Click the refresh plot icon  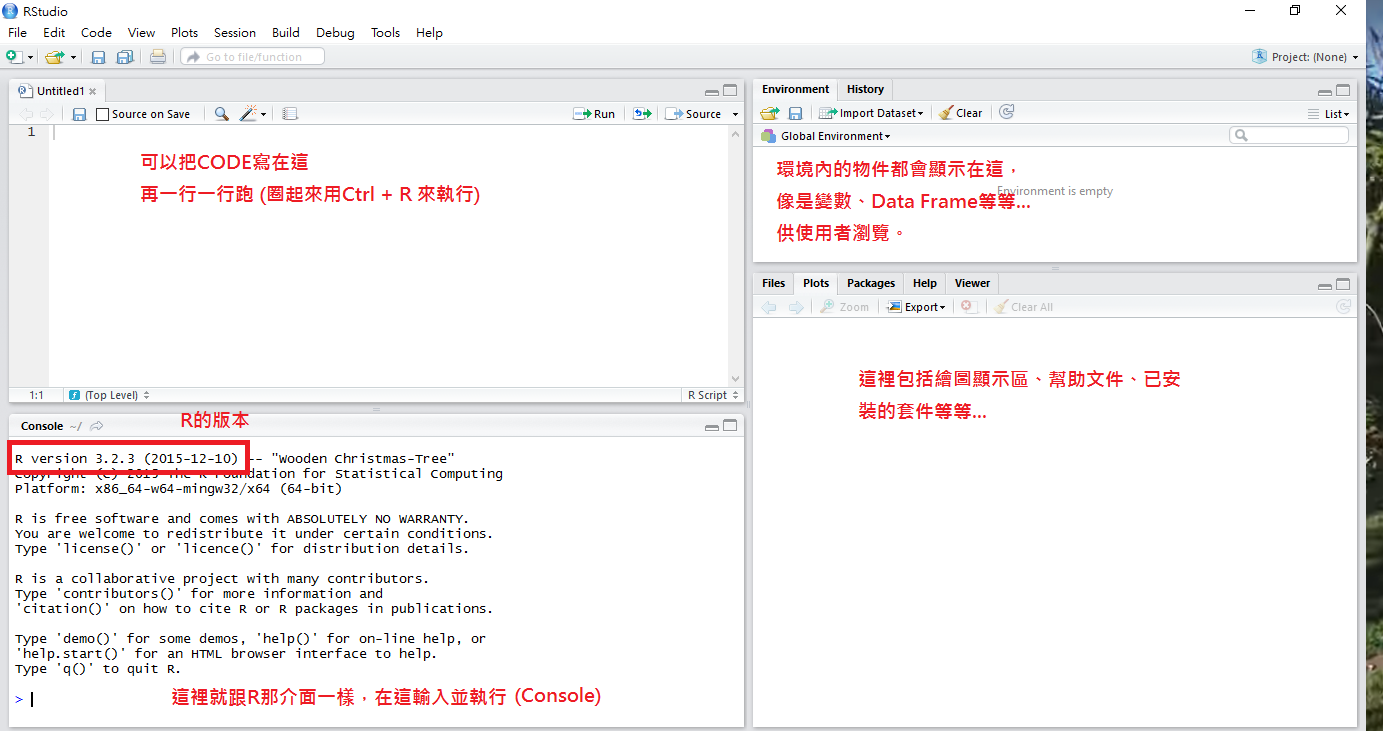[x=1343, y=307]
